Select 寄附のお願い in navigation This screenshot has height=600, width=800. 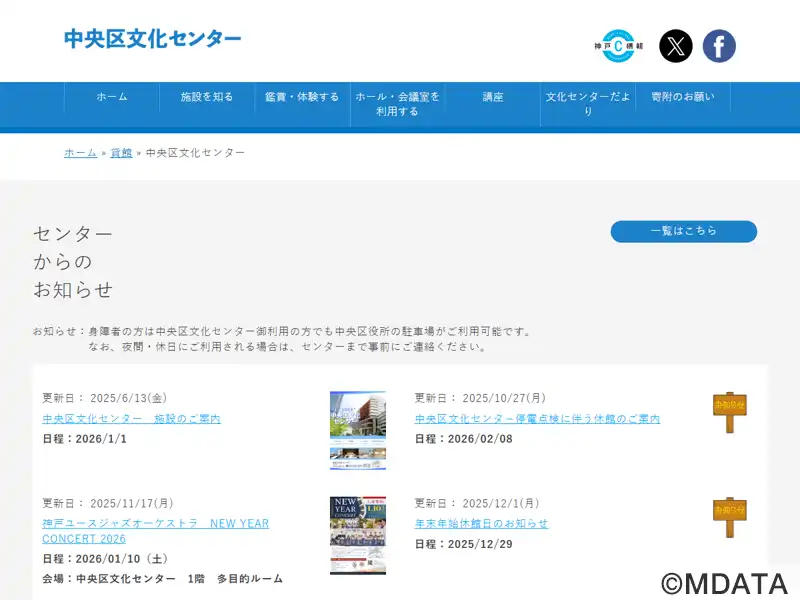[x=683, y=97]
